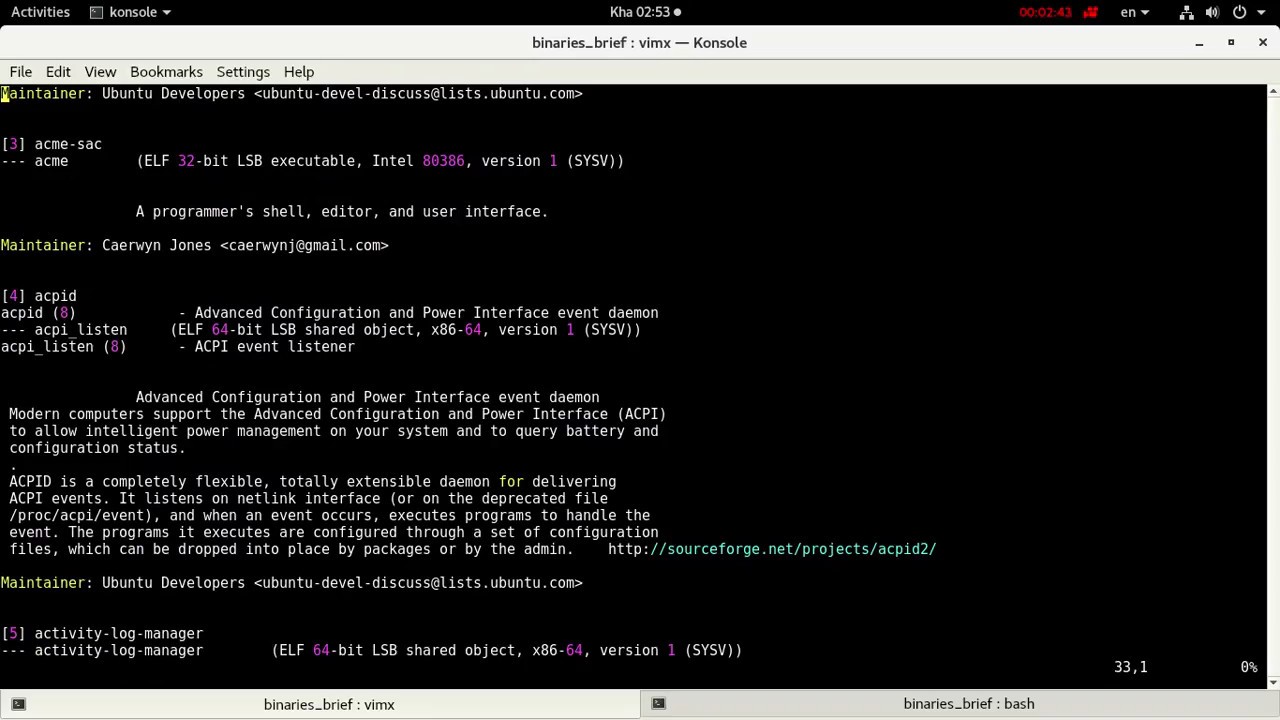Click the scrollbar down arrow

[1273, 683]
